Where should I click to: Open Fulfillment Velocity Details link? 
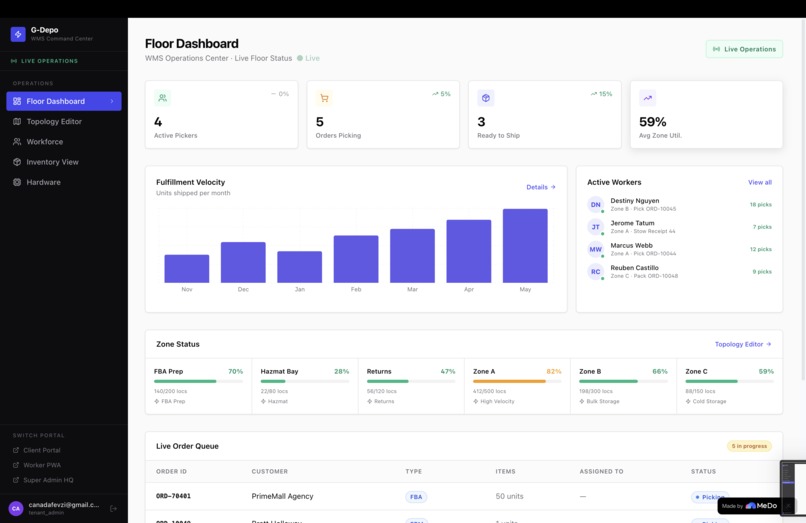[x=541, y=187]
